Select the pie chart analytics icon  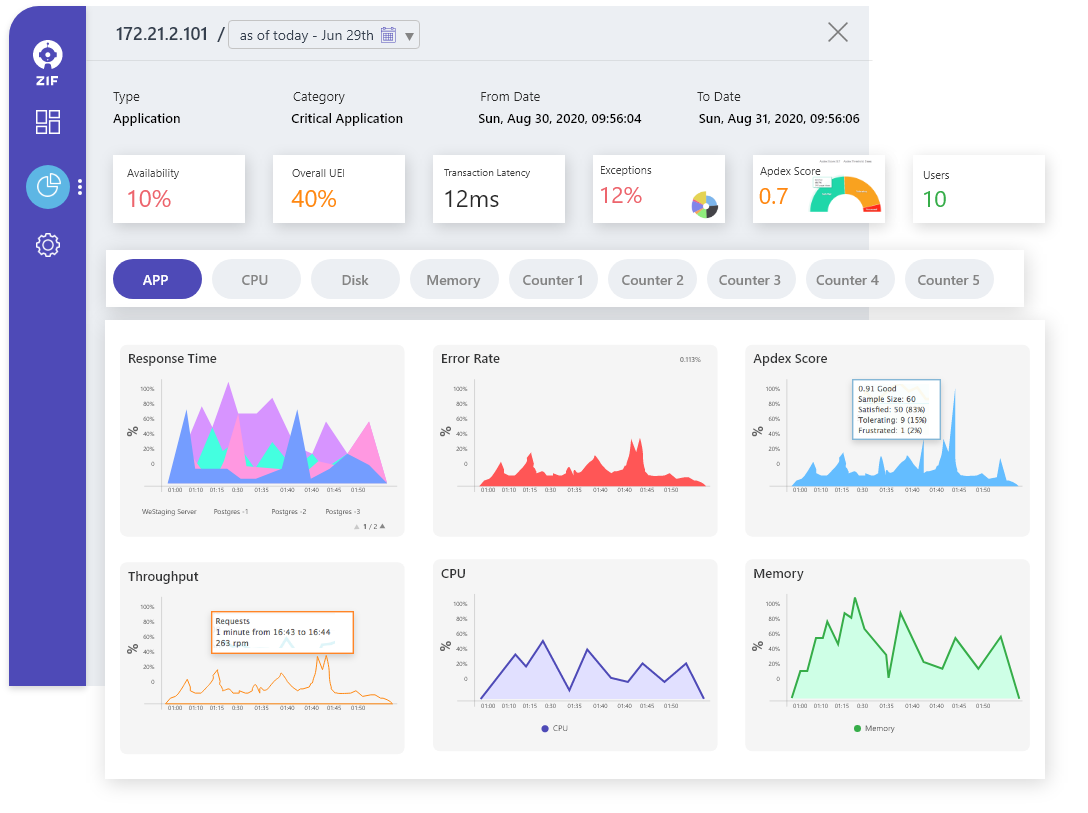pos(47,187)
